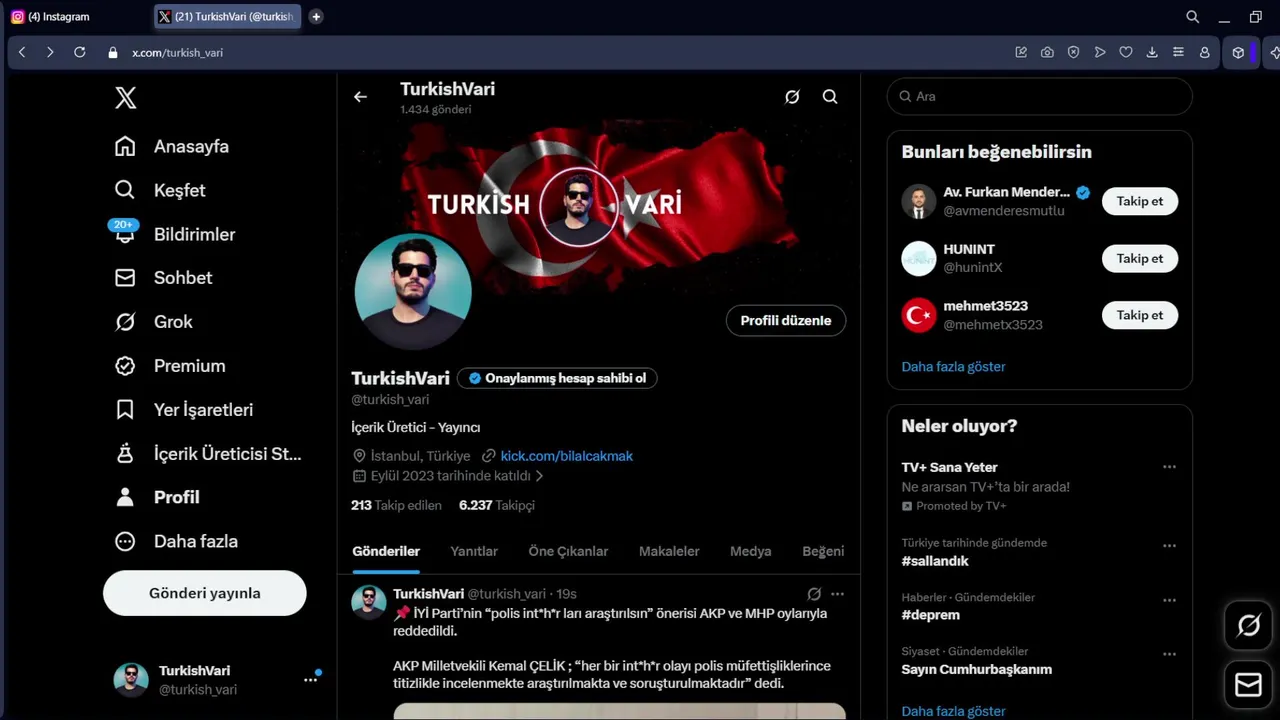Open İçerik Üreticisi studio entry
This screenshot has height=720, width=1280.
(x=207, y=454)
